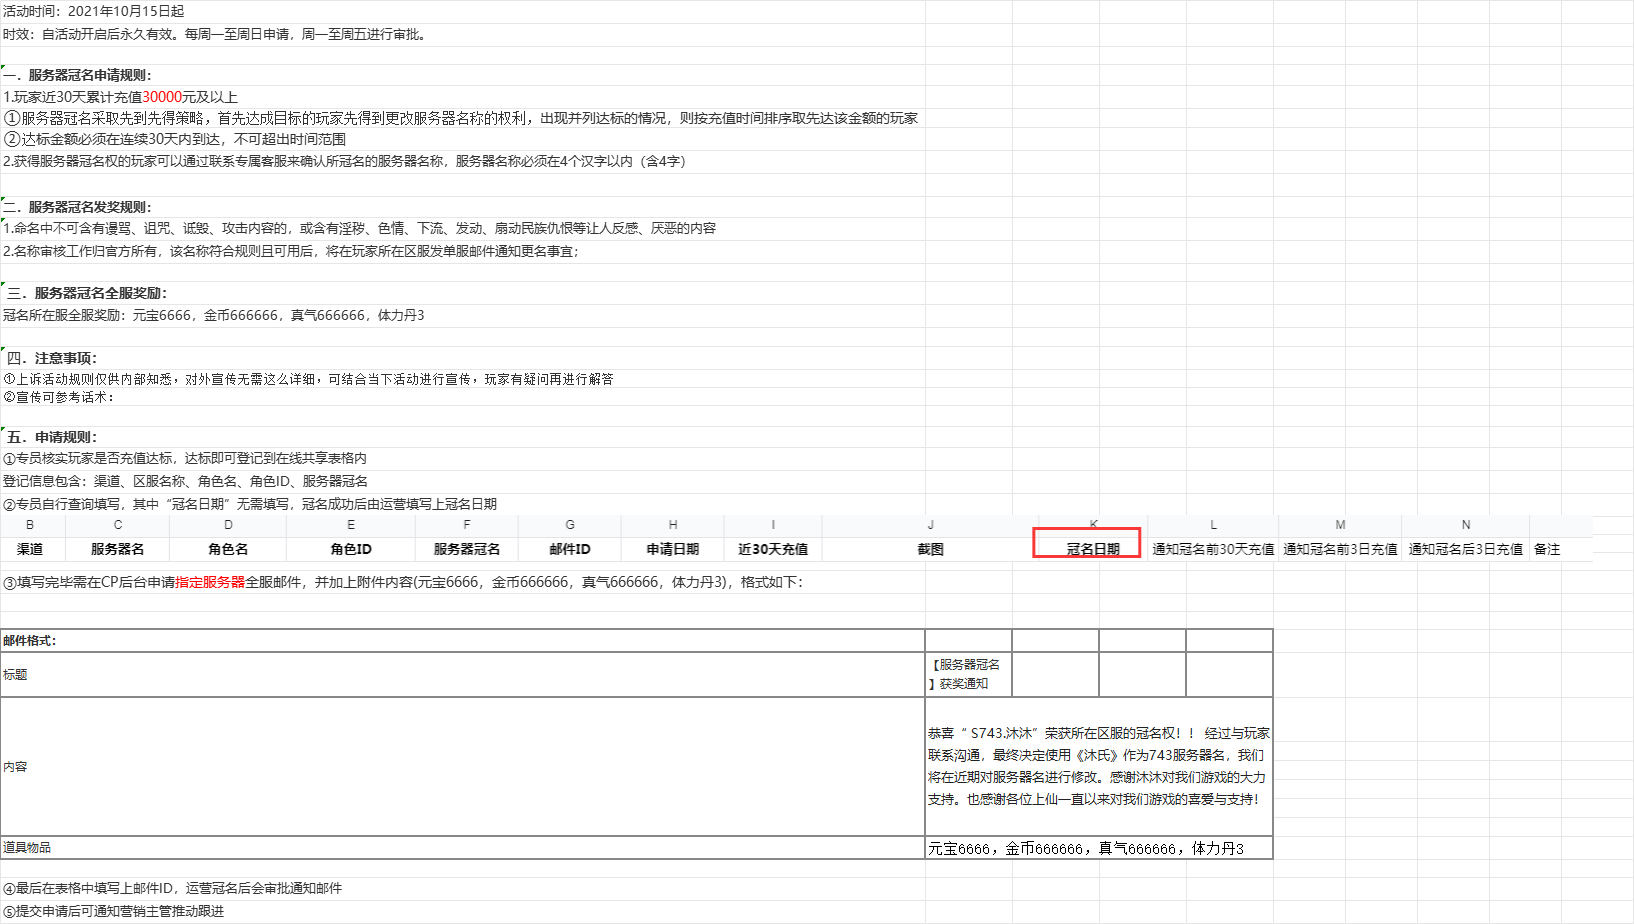Screen dimensions: 1634x924
Task: Select the '标题' label cell
Action: pyautogui.click(x=463, y=675)
